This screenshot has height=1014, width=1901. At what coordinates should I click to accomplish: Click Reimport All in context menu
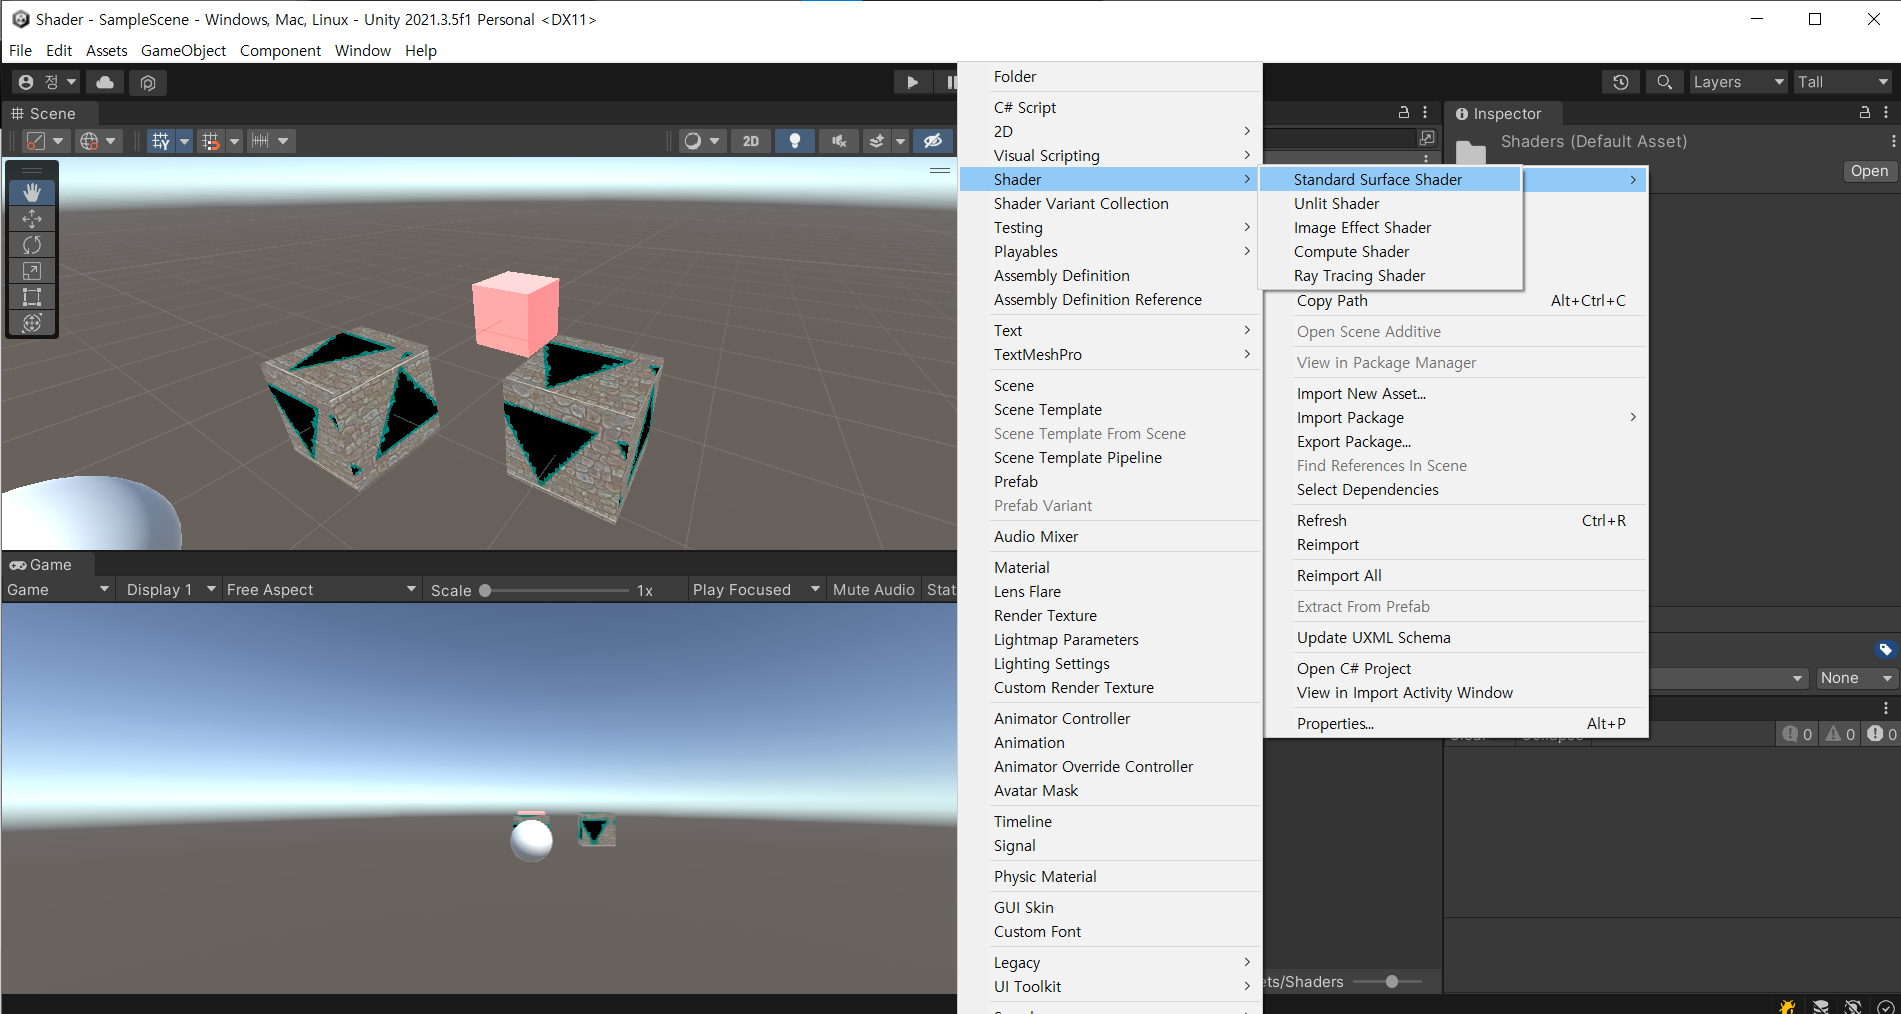1455,575
